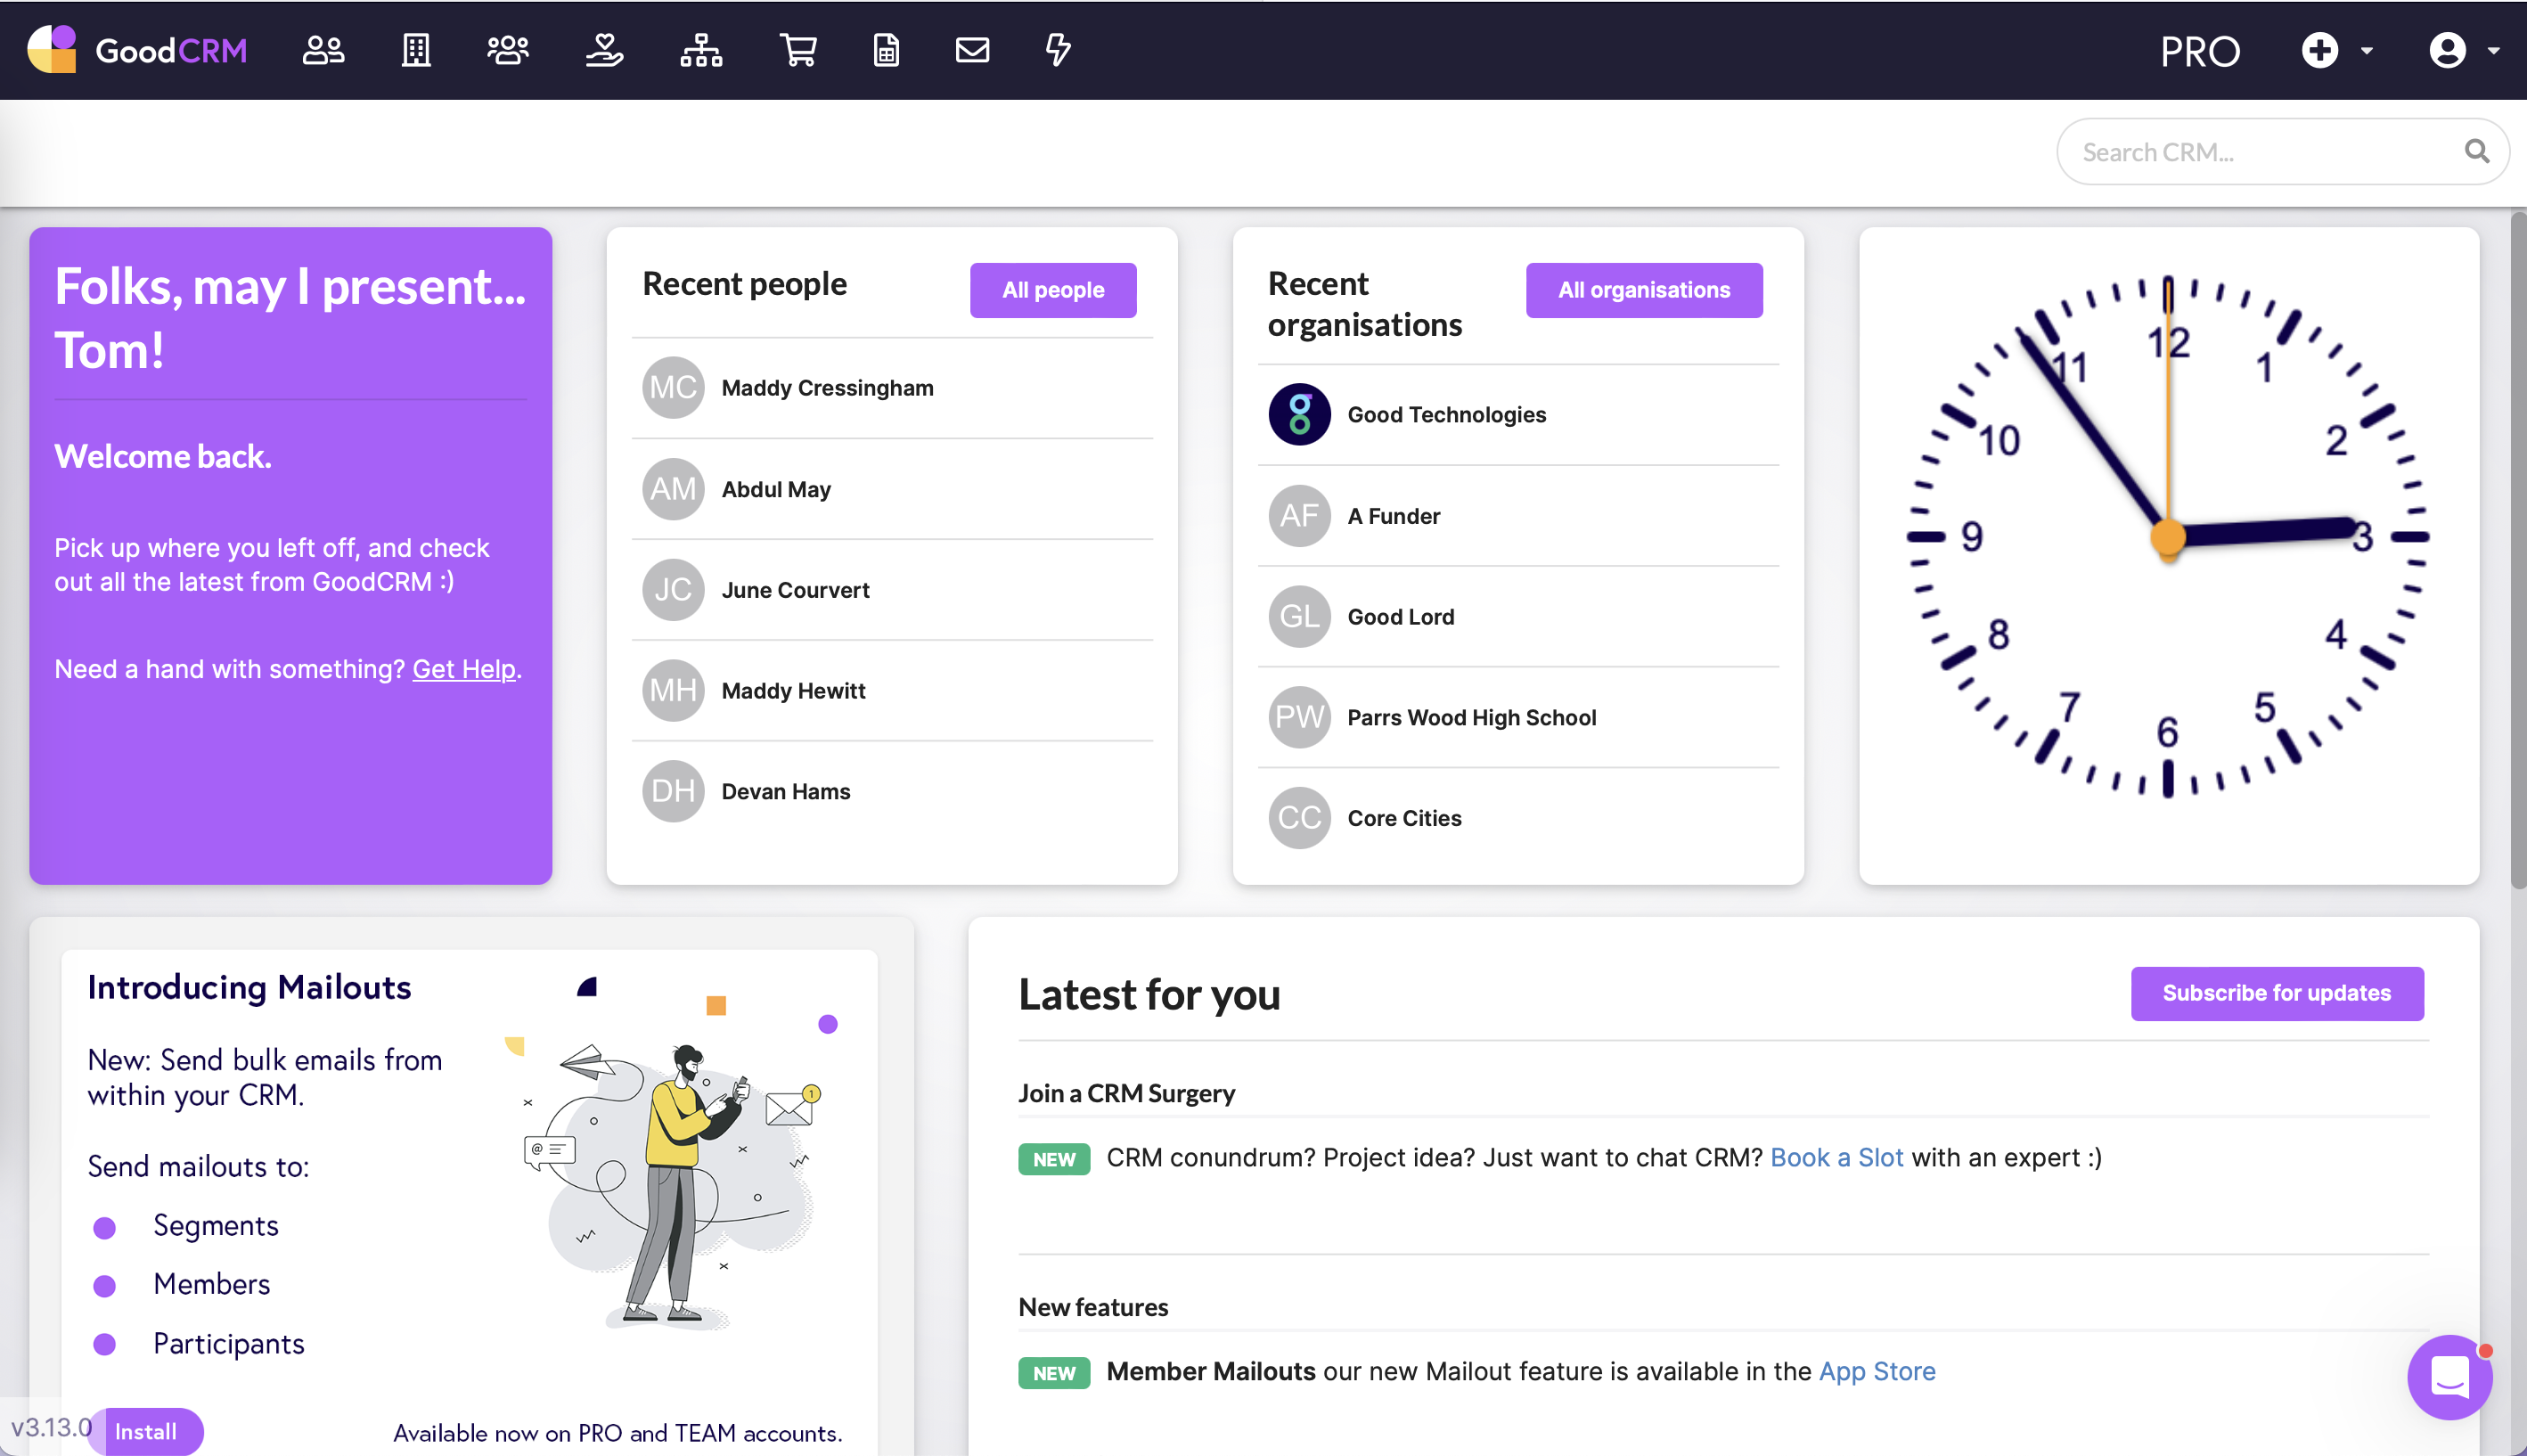Open the Shop cart icon
2527x1456 pixels.
coord(798,50)
